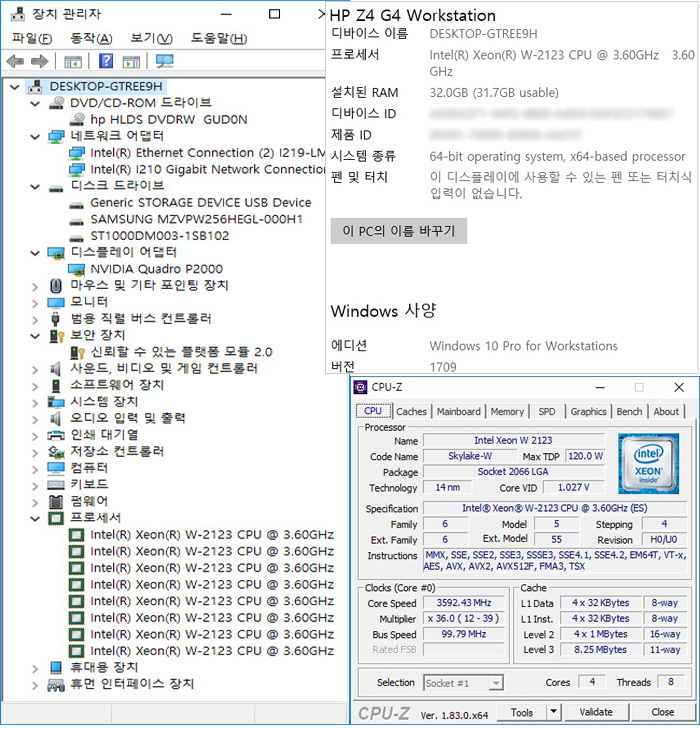Click the 이 PC의 이름 바꾸기 button
This screenshot has width=700, height=729.
pos(399,231)
